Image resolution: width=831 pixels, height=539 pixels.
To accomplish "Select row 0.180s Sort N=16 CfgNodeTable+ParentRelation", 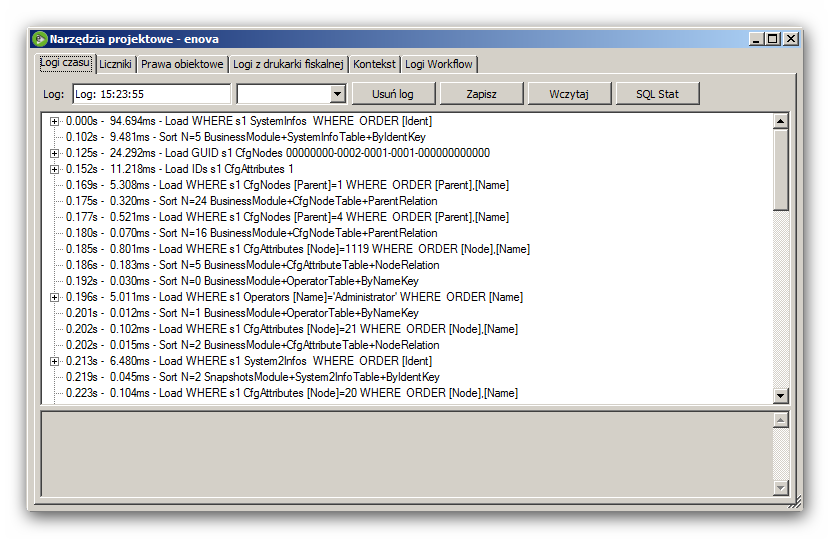I will pyautogui.click(x=252, y=233).
